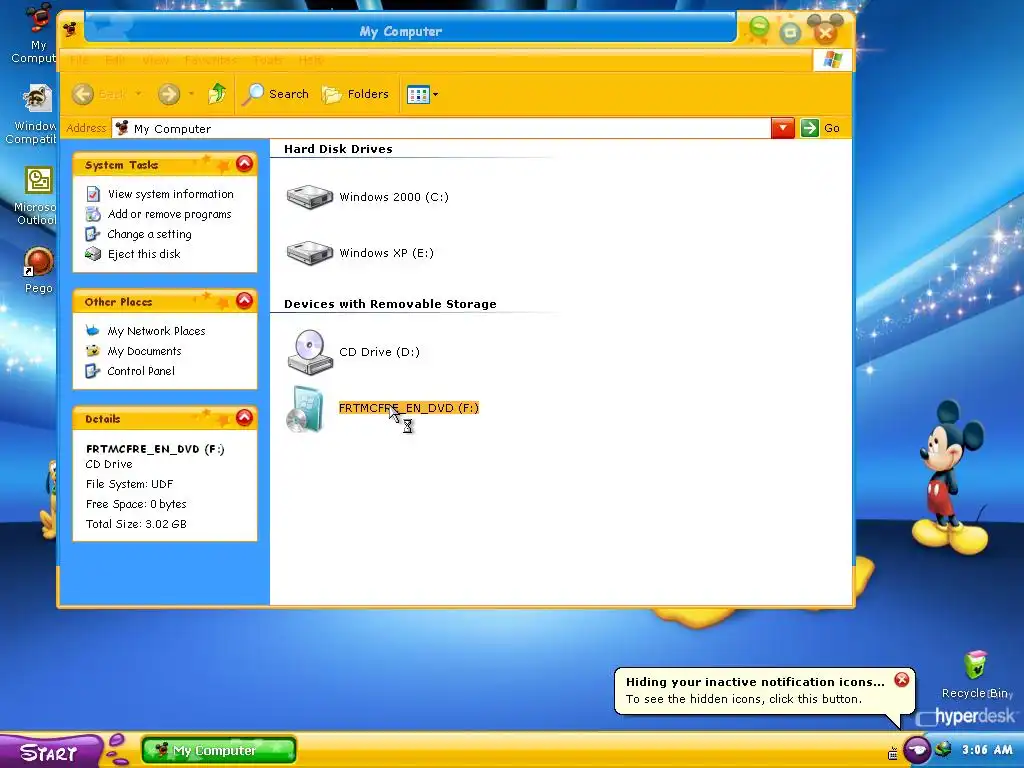
Task: Open My Documents link
Action: [x=144, y=351]
